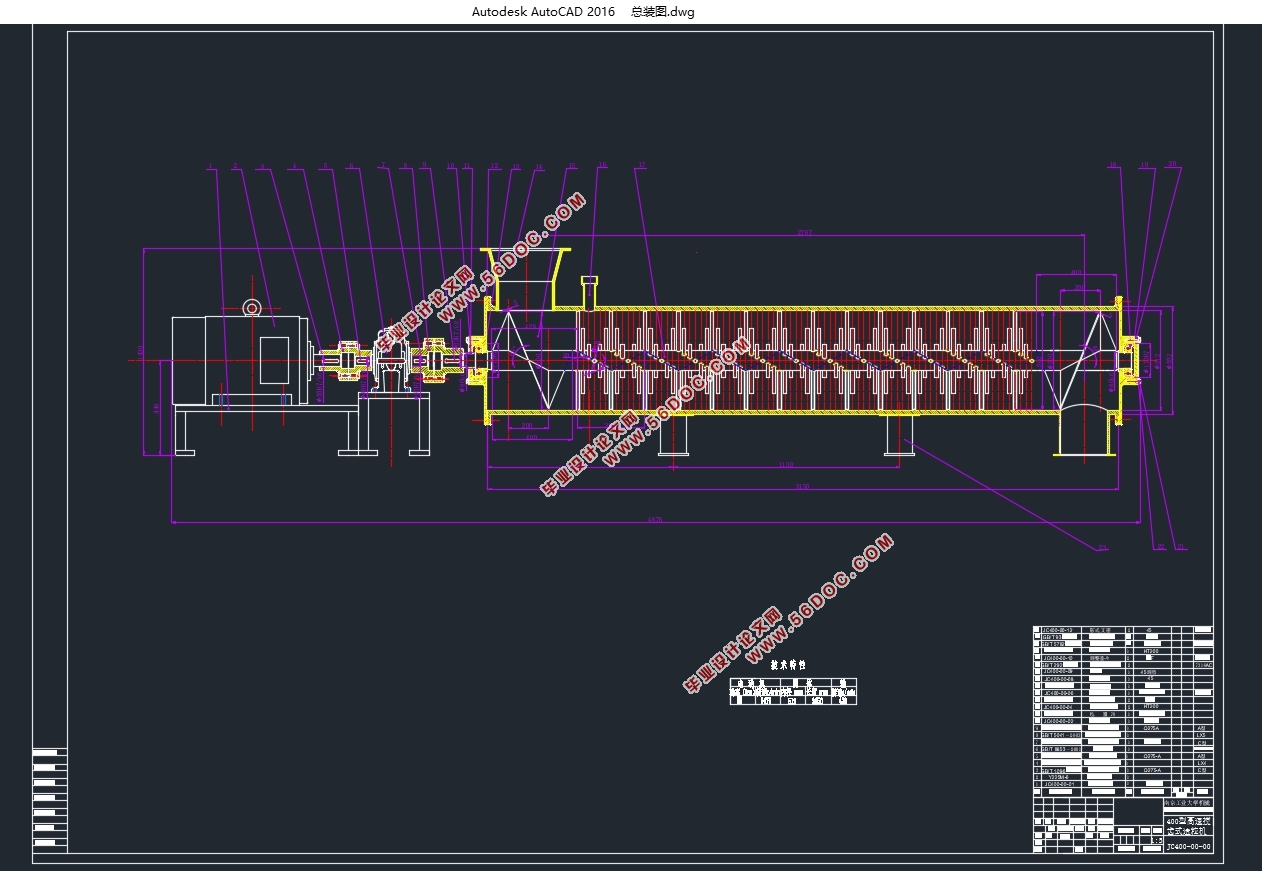Image resolution: width=1262 pixels, height=871 pixels.
Task: Click part balloon number 1
Action: tap(211, 166)
